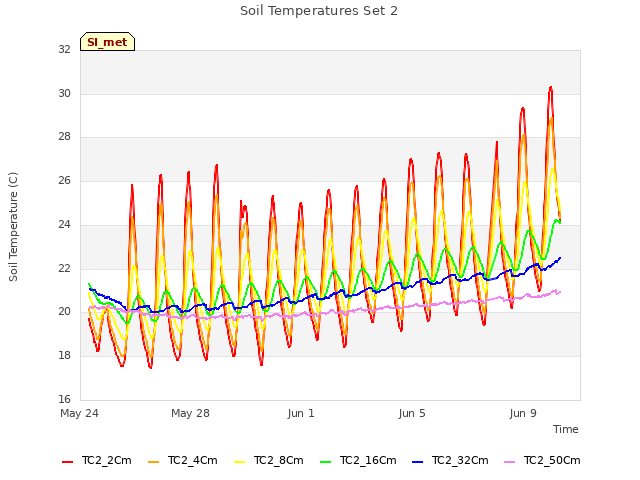This screenshot has width=640, height=480.
Task: Click the orange TC2_4Cm legend swatch
Action: [x=153, y=462]
